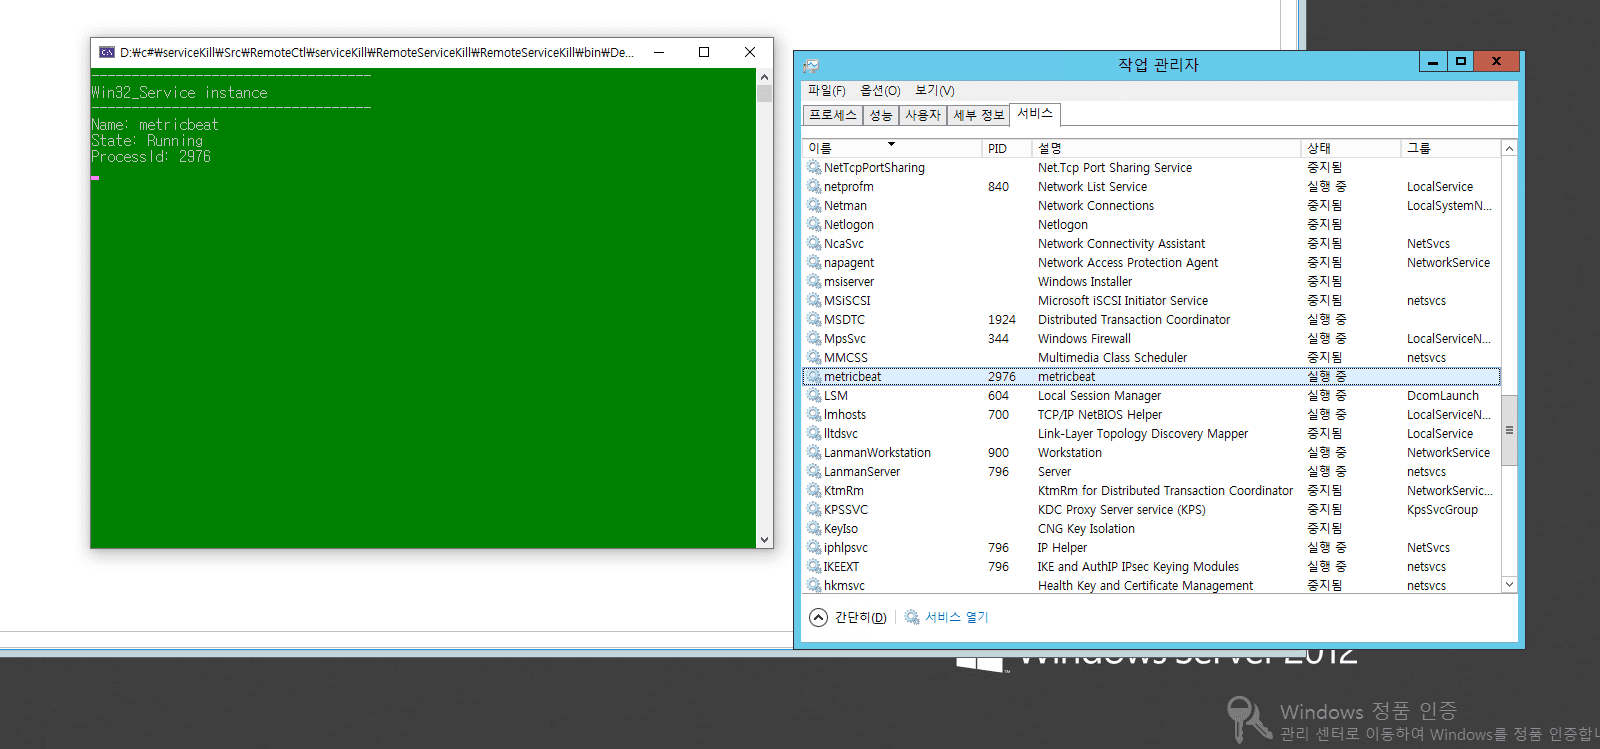Open the 파일(F) menu
1600x749 pixels.
(826, 91)
